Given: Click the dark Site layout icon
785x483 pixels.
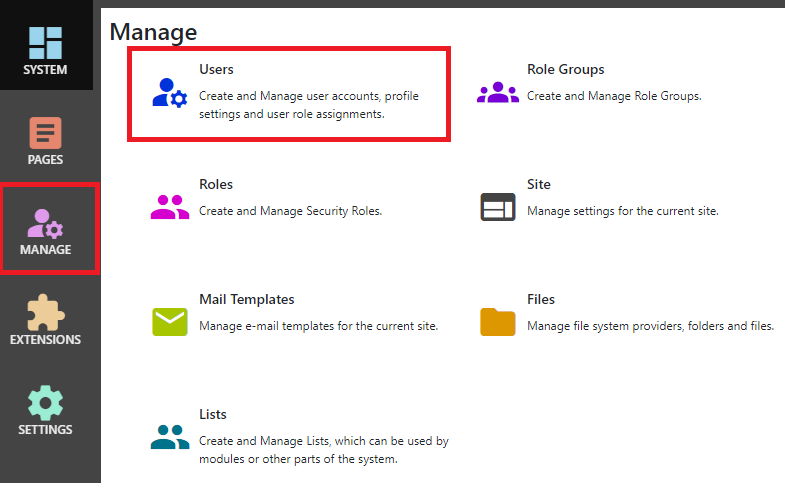Looking at the screenshot, I should 497,207.
